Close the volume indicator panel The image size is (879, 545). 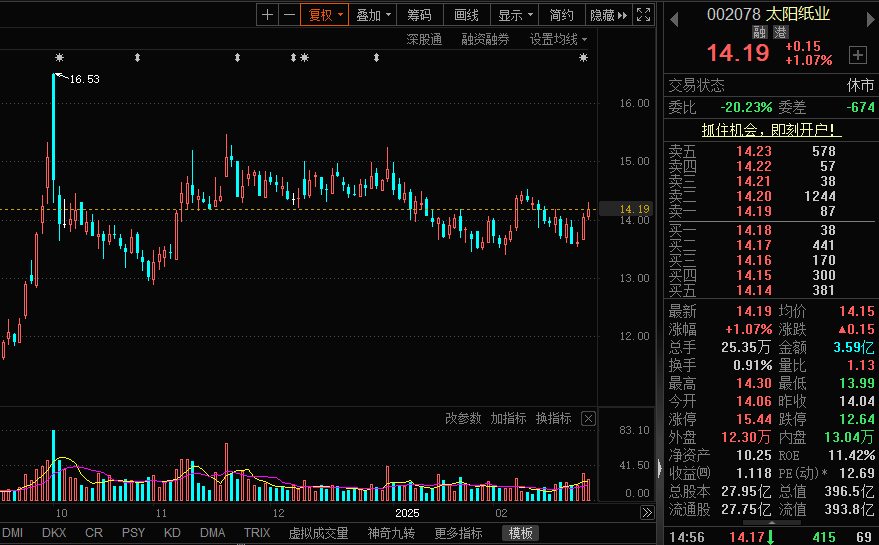click(588, 419)
